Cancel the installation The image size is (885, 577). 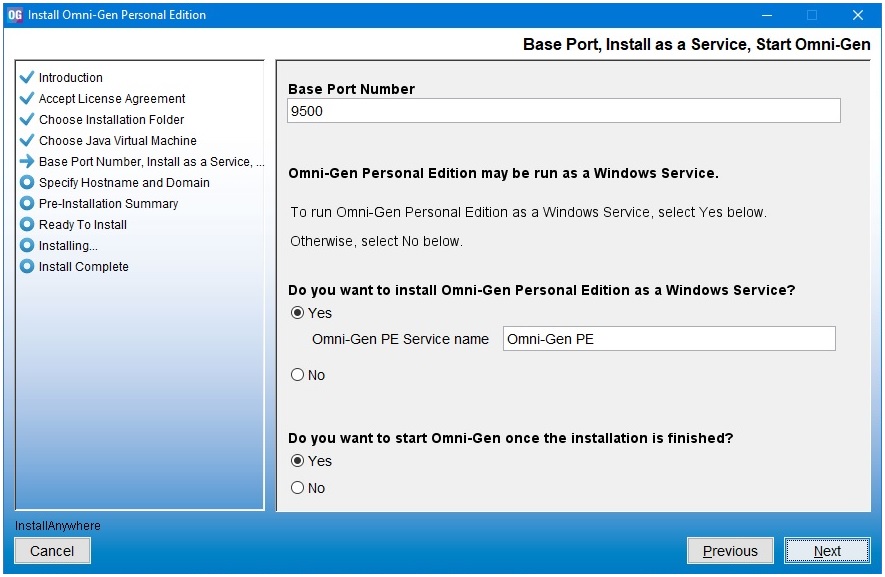52,551
